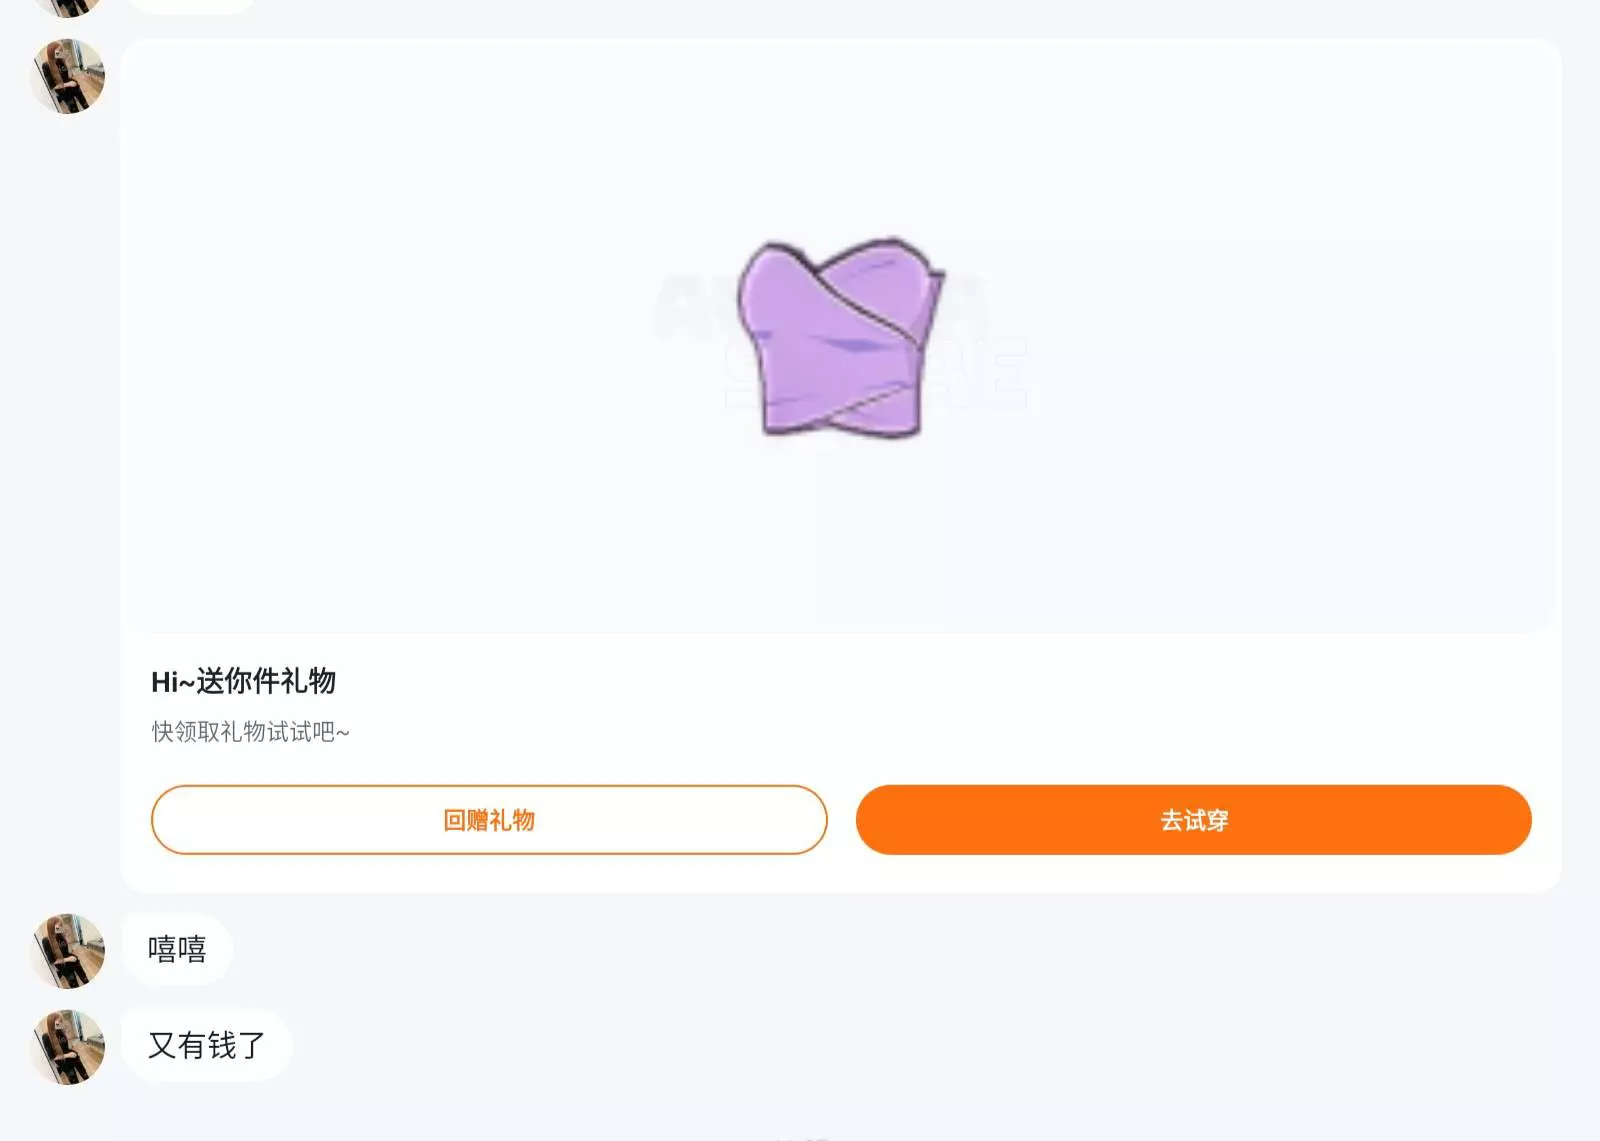Tap the partially visible avatar at top
The height and width of the screenshot is (1141, 1600).
[68, 7]
